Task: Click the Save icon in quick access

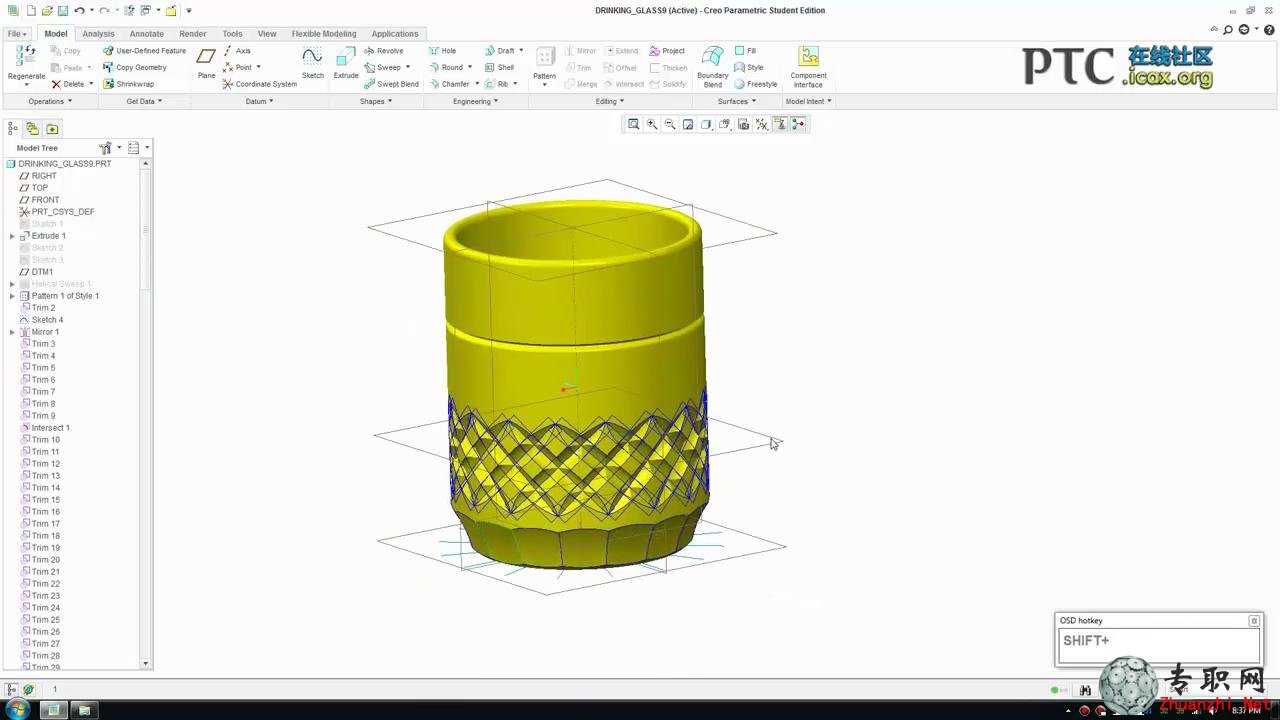Action: tap(63, 10)
